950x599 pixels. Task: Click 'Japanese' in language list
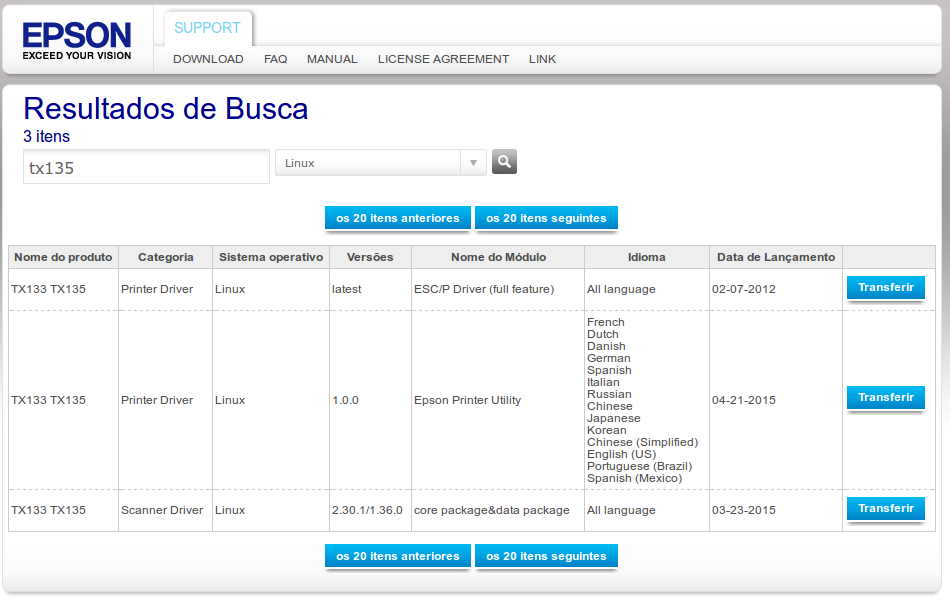coord(613,419)
